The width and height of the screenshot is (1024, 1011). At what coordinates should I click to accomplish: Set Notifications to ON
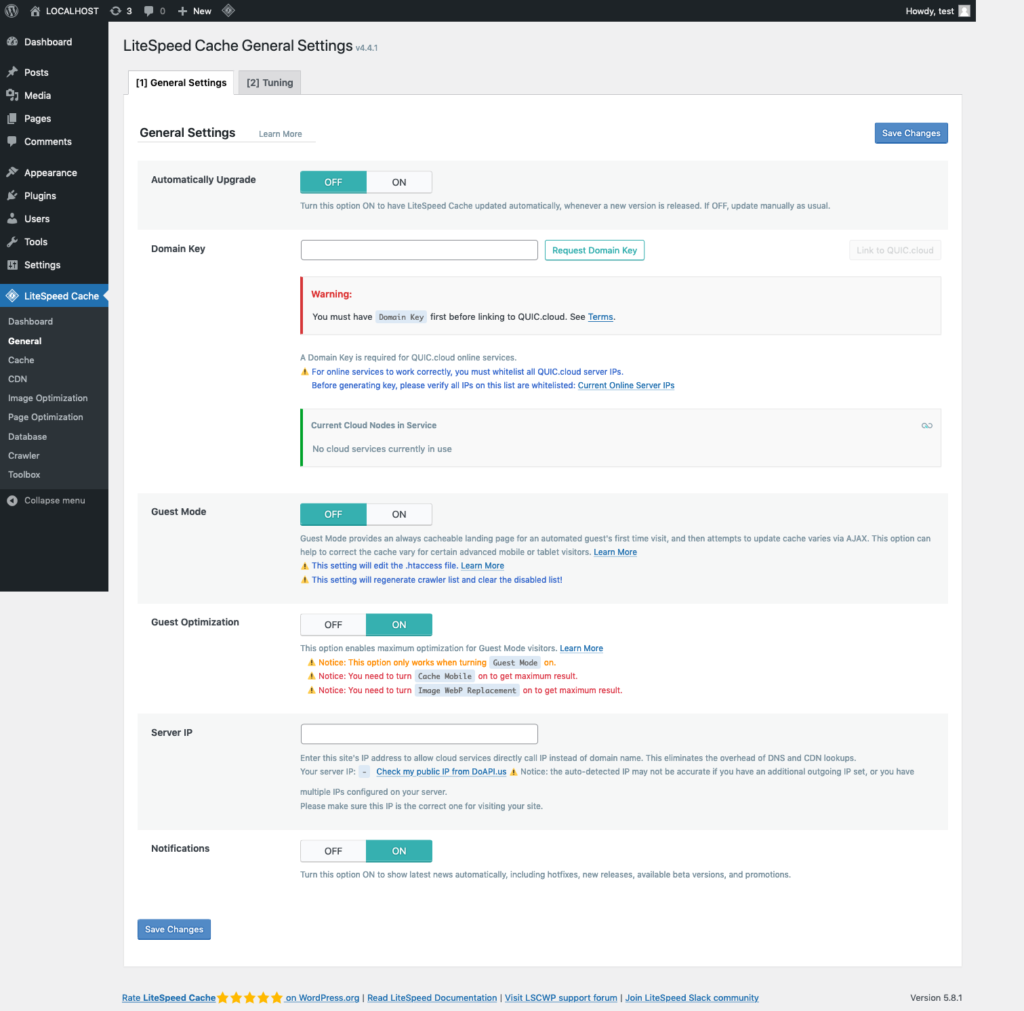399,851
